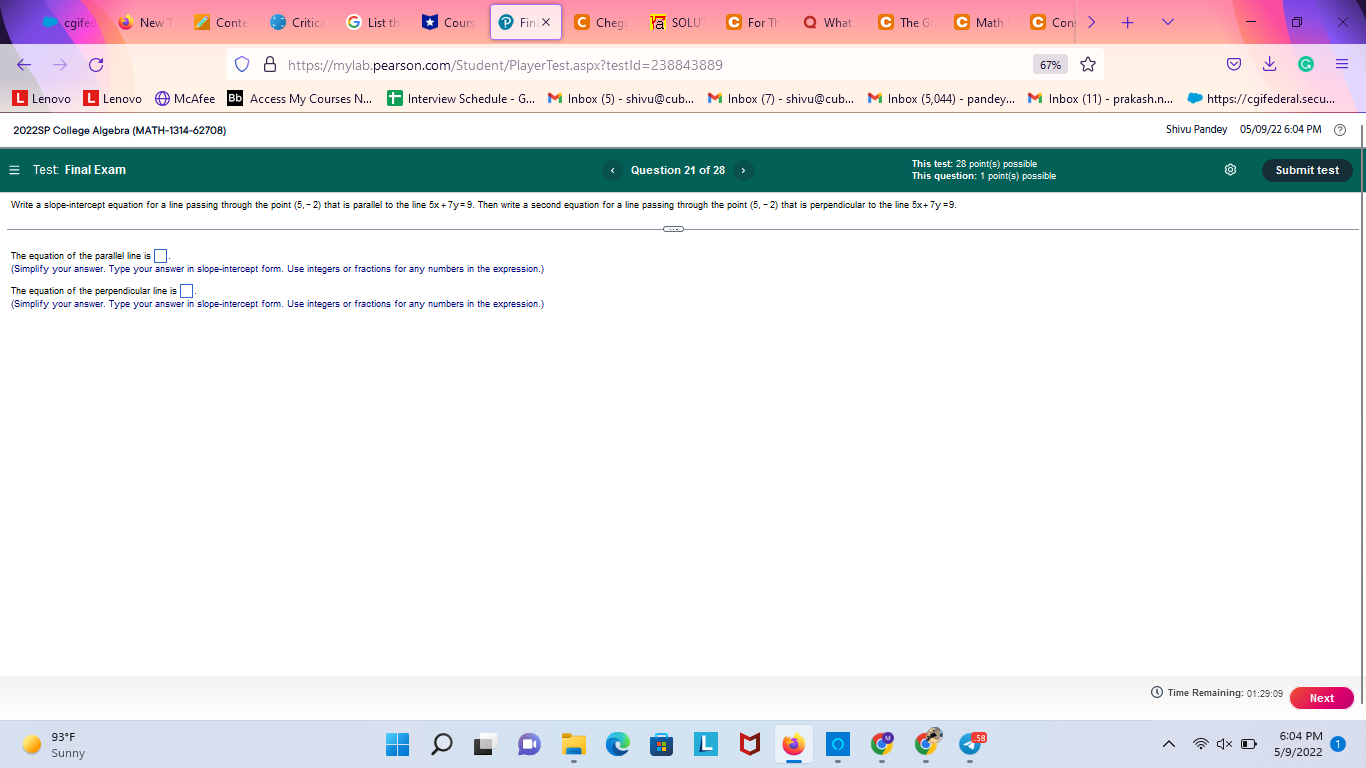Open the Firefox application menu
This screenshot has height=768, width=1366.
click(x=1342, y=65)
